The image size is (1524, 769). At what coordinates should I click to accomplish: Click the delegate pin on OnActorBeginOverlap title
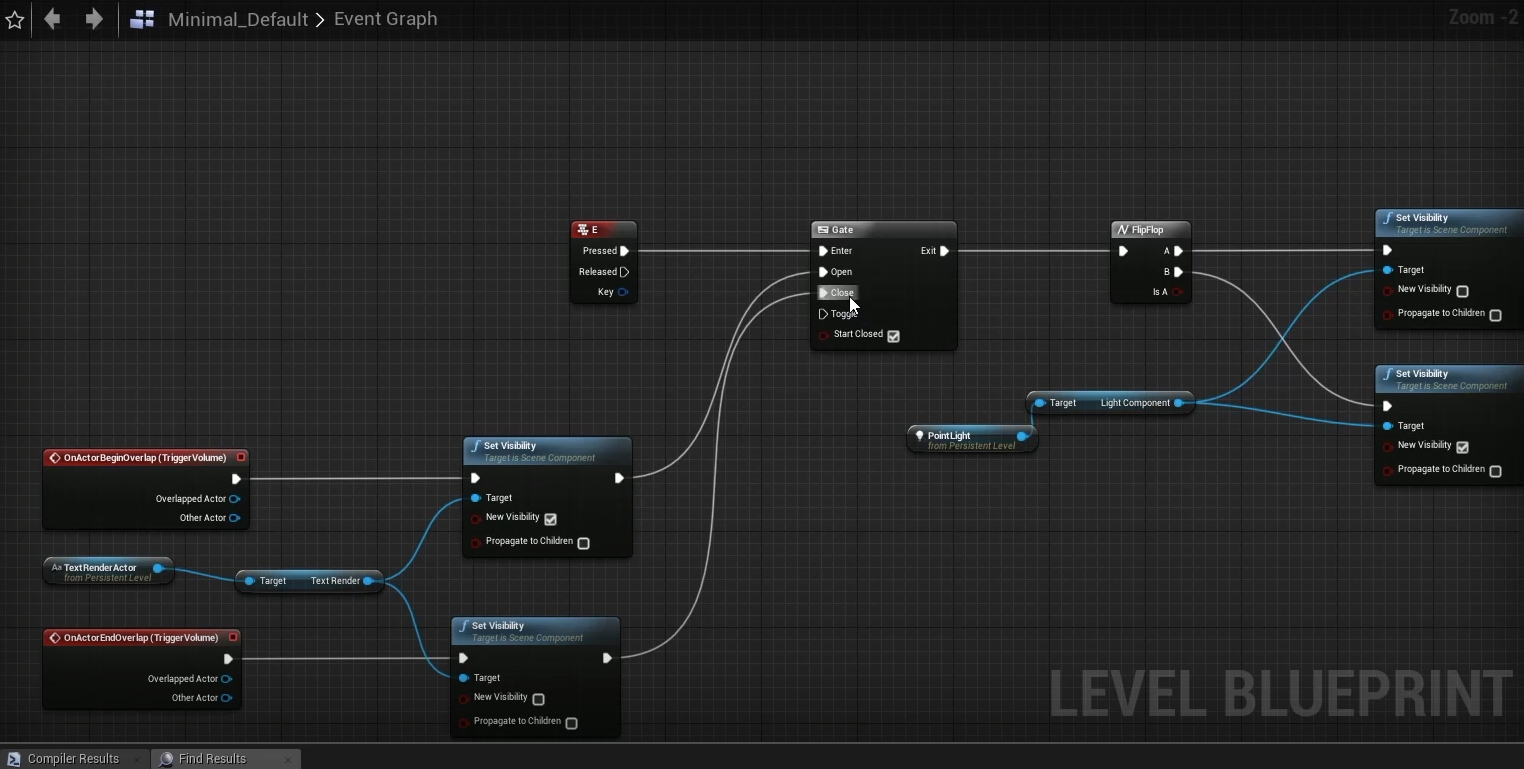click(241, 458)
